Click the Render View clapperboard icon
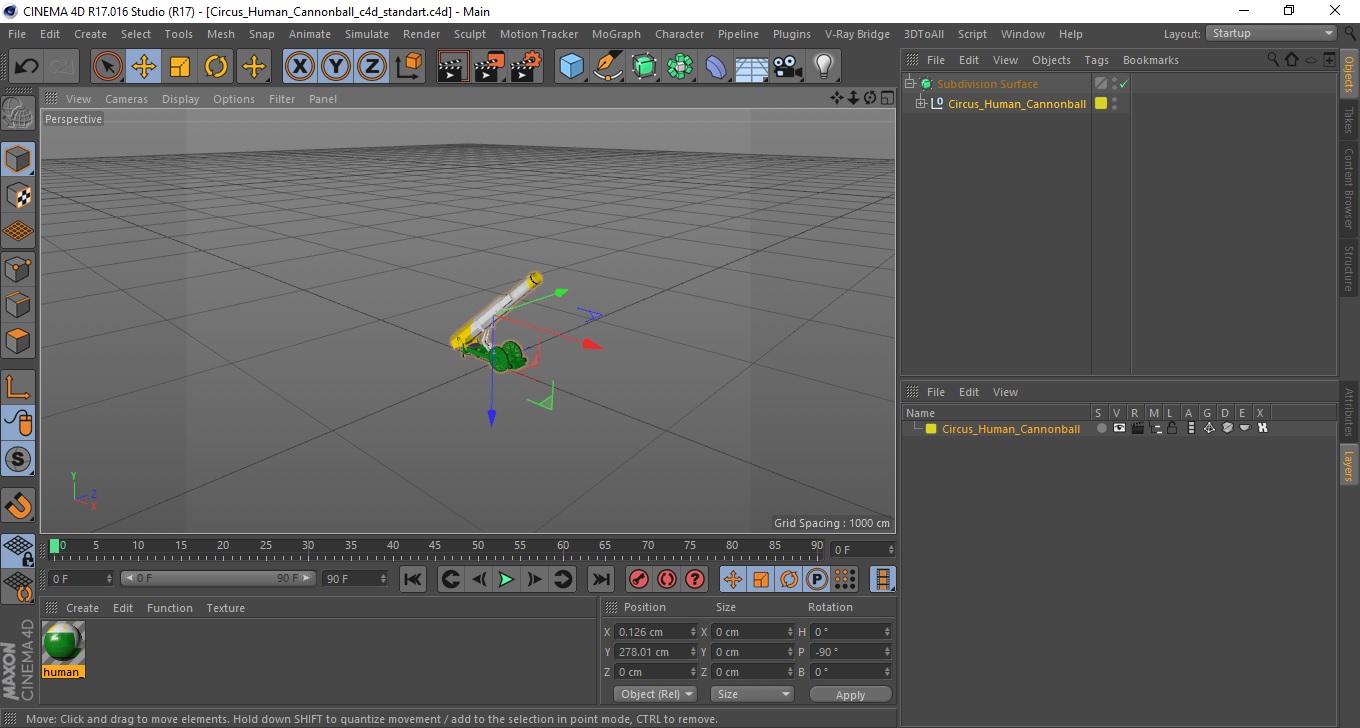 tap(454, 67)
